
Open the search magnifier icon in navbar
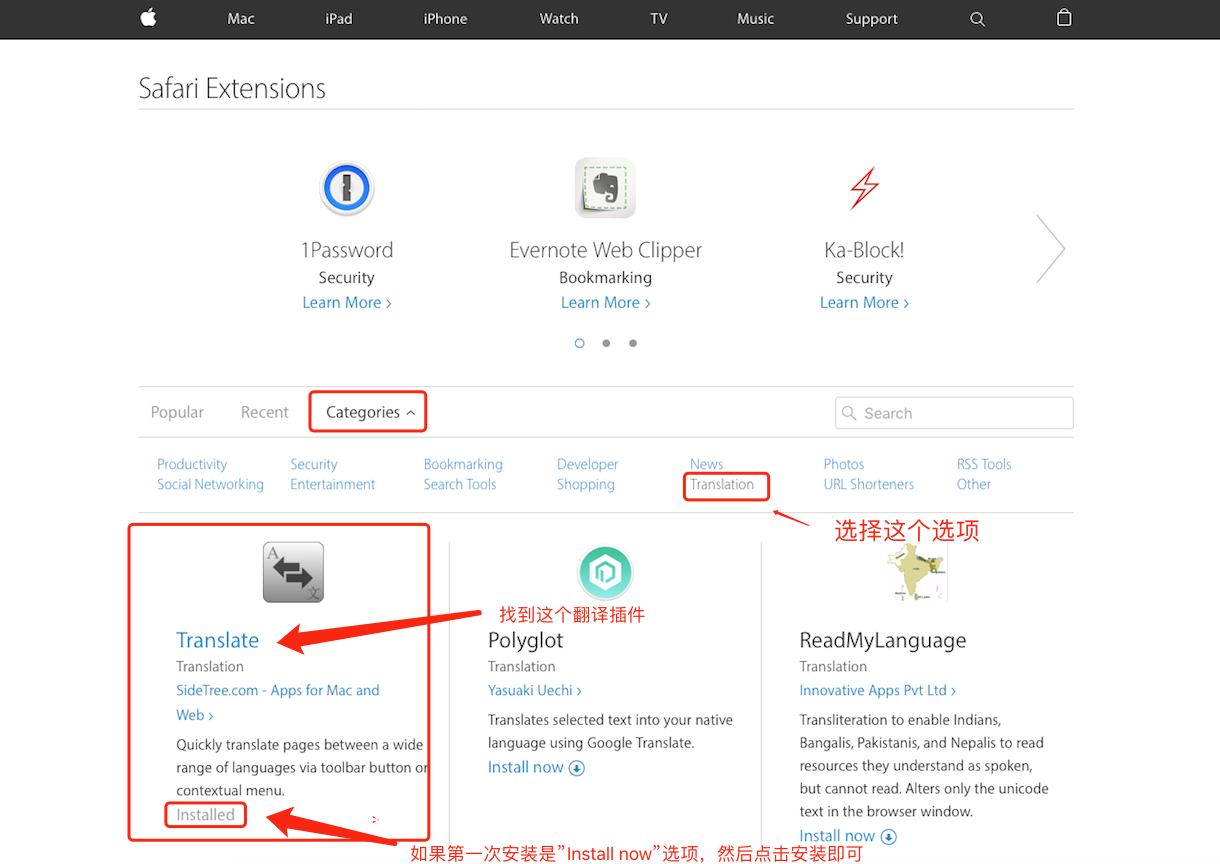point(977,19)
